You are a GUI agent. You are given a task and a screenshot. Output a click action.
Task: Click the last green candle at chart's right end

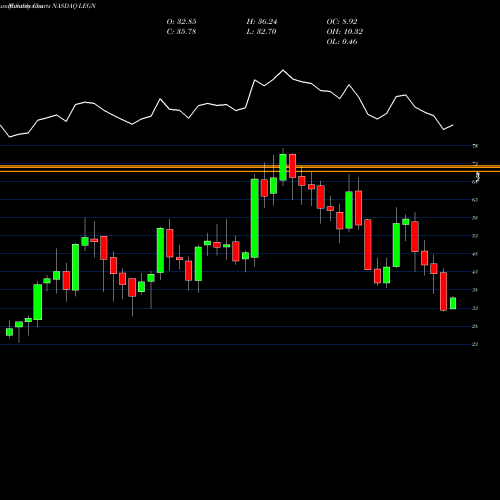click(453, 303)
